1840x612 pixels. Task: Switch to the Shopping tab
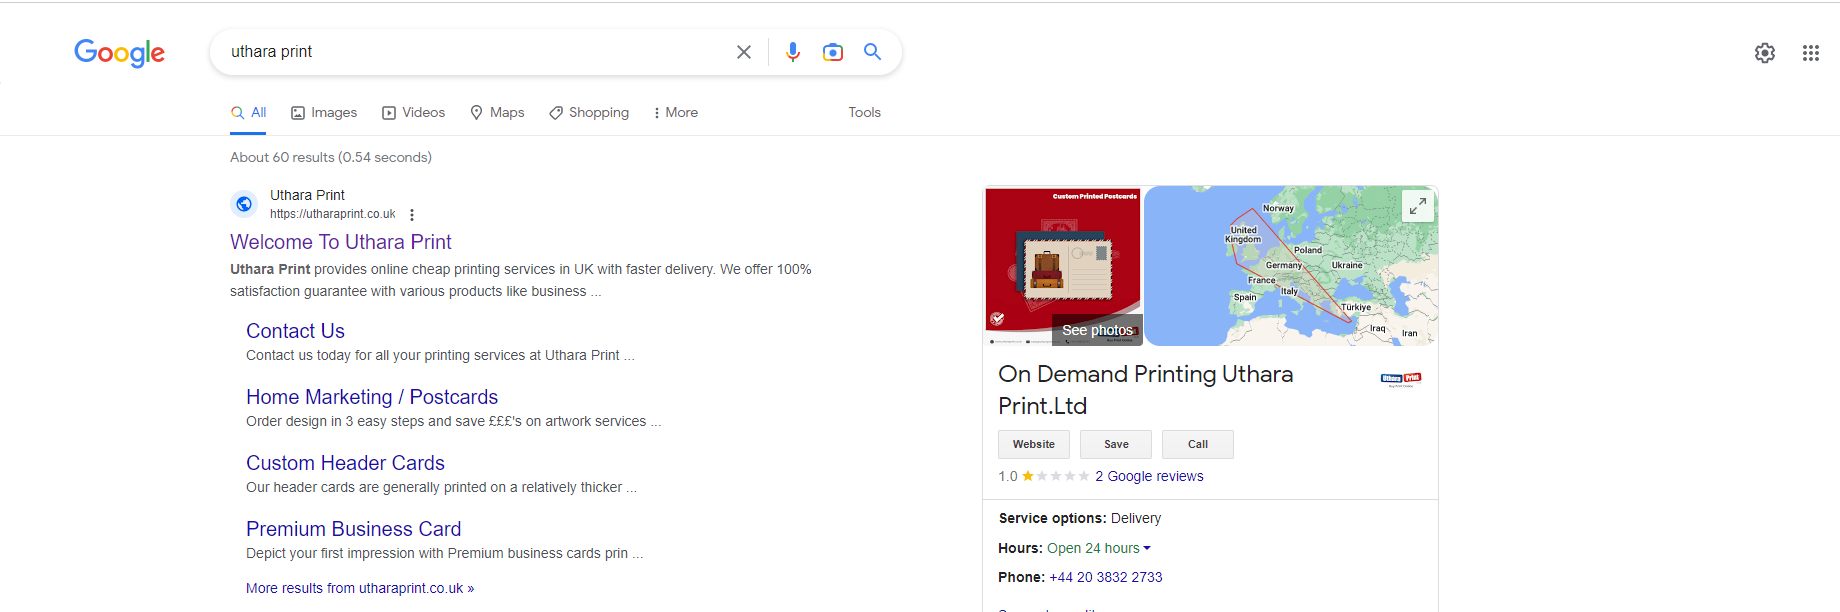click(x=589, y=113)
